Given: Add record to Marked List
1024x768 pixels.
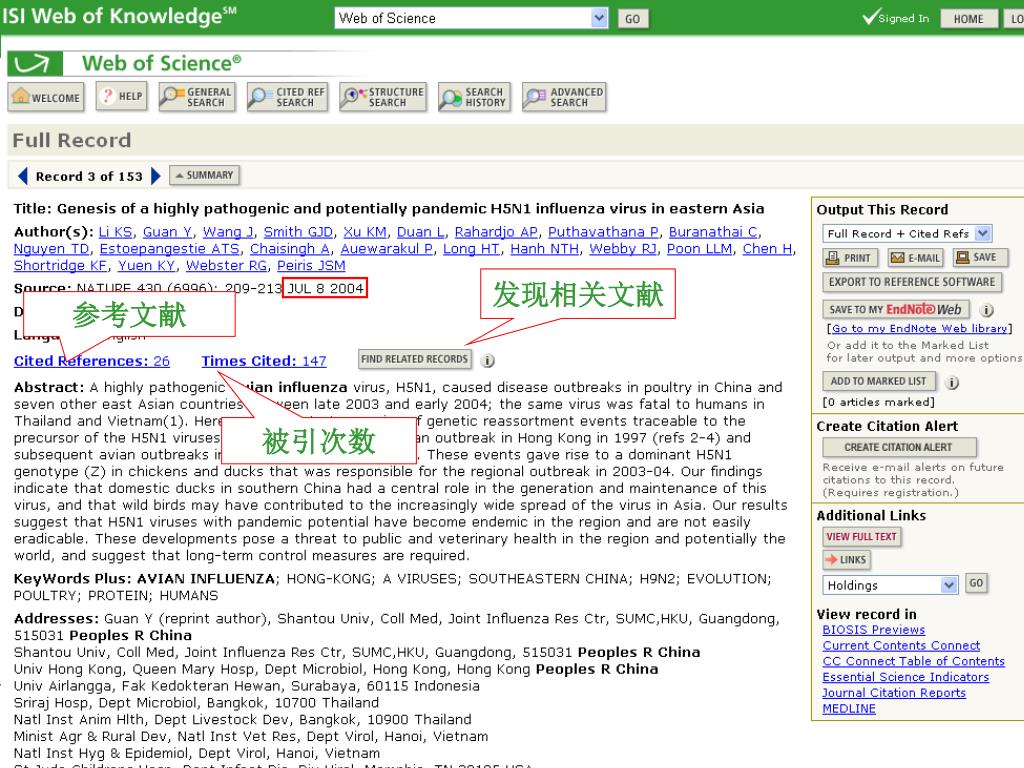Looking at the screenshot, I should pos(878,381).
